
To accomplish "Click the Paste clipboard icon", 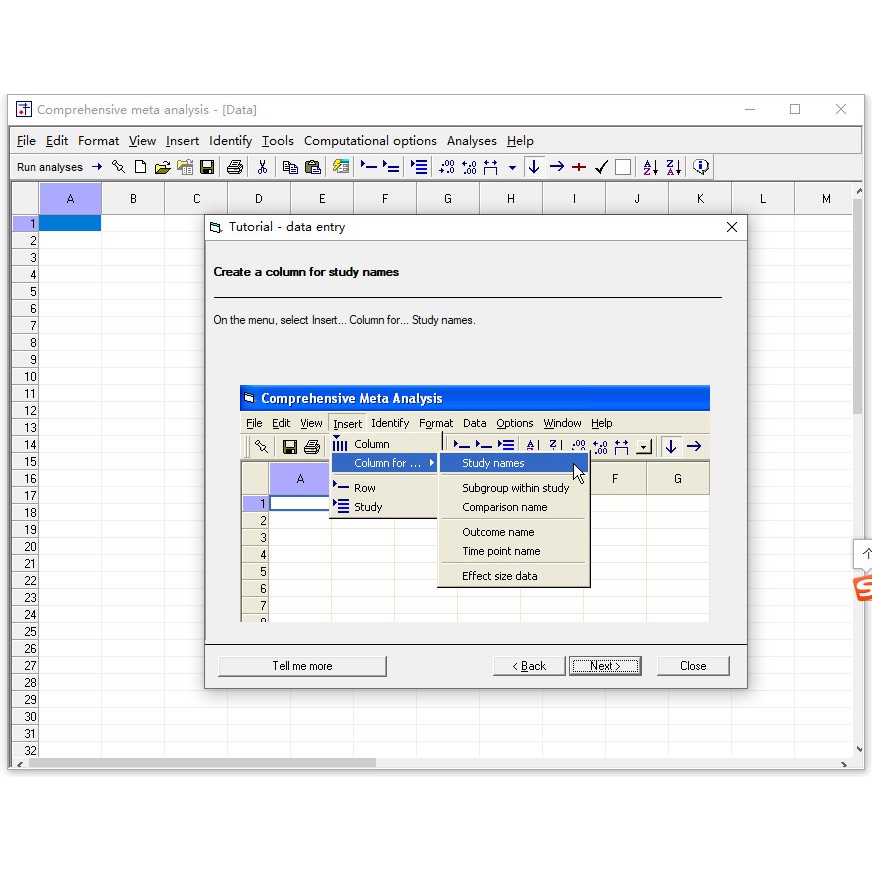I will (x=312, y=167).
